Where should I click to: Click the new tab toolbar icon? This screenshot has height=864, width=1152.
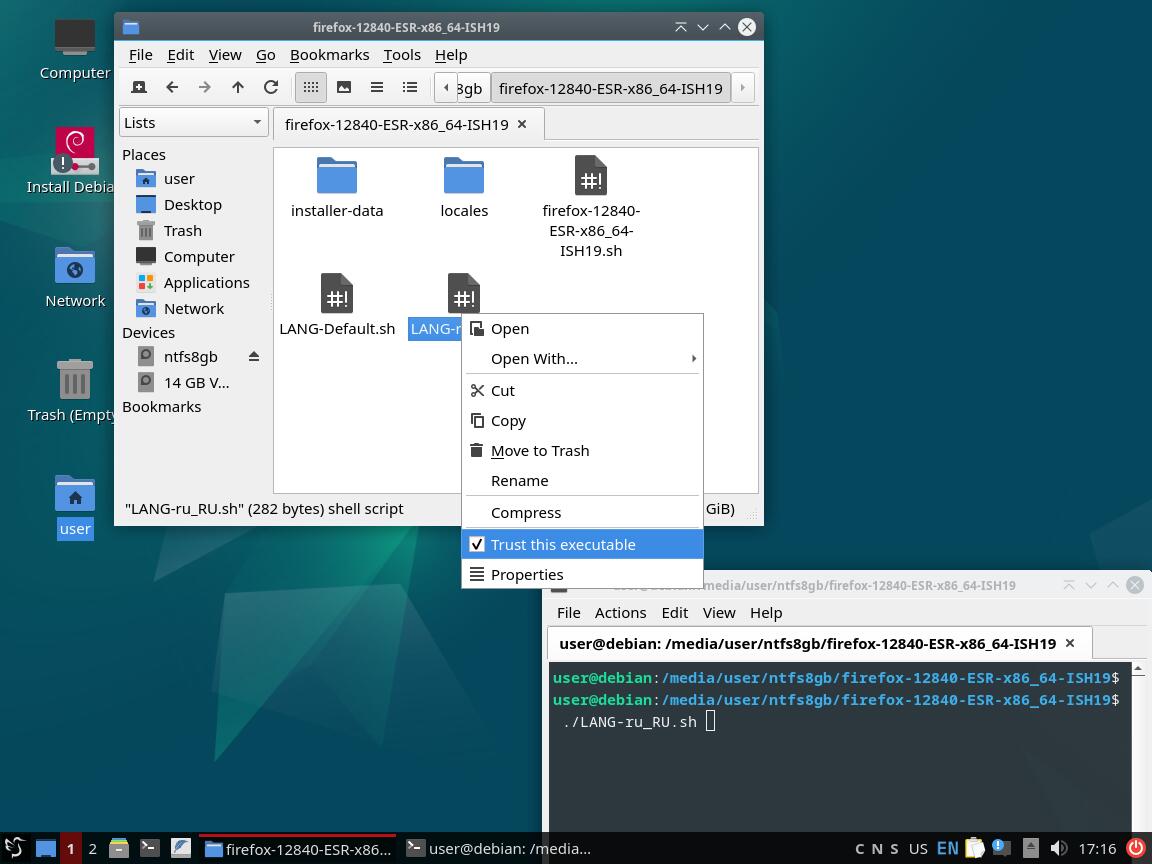(x=139, y=88)
